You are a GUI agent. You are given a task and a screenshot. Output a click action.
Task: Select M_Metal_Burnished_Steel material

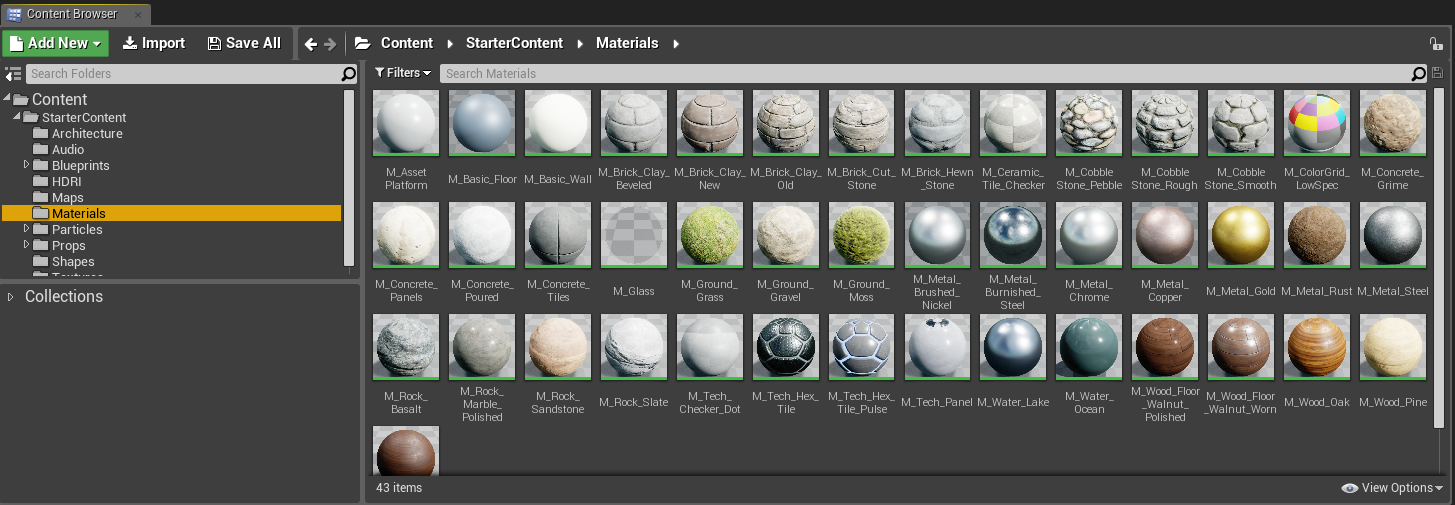click(x=1013, y=257)
